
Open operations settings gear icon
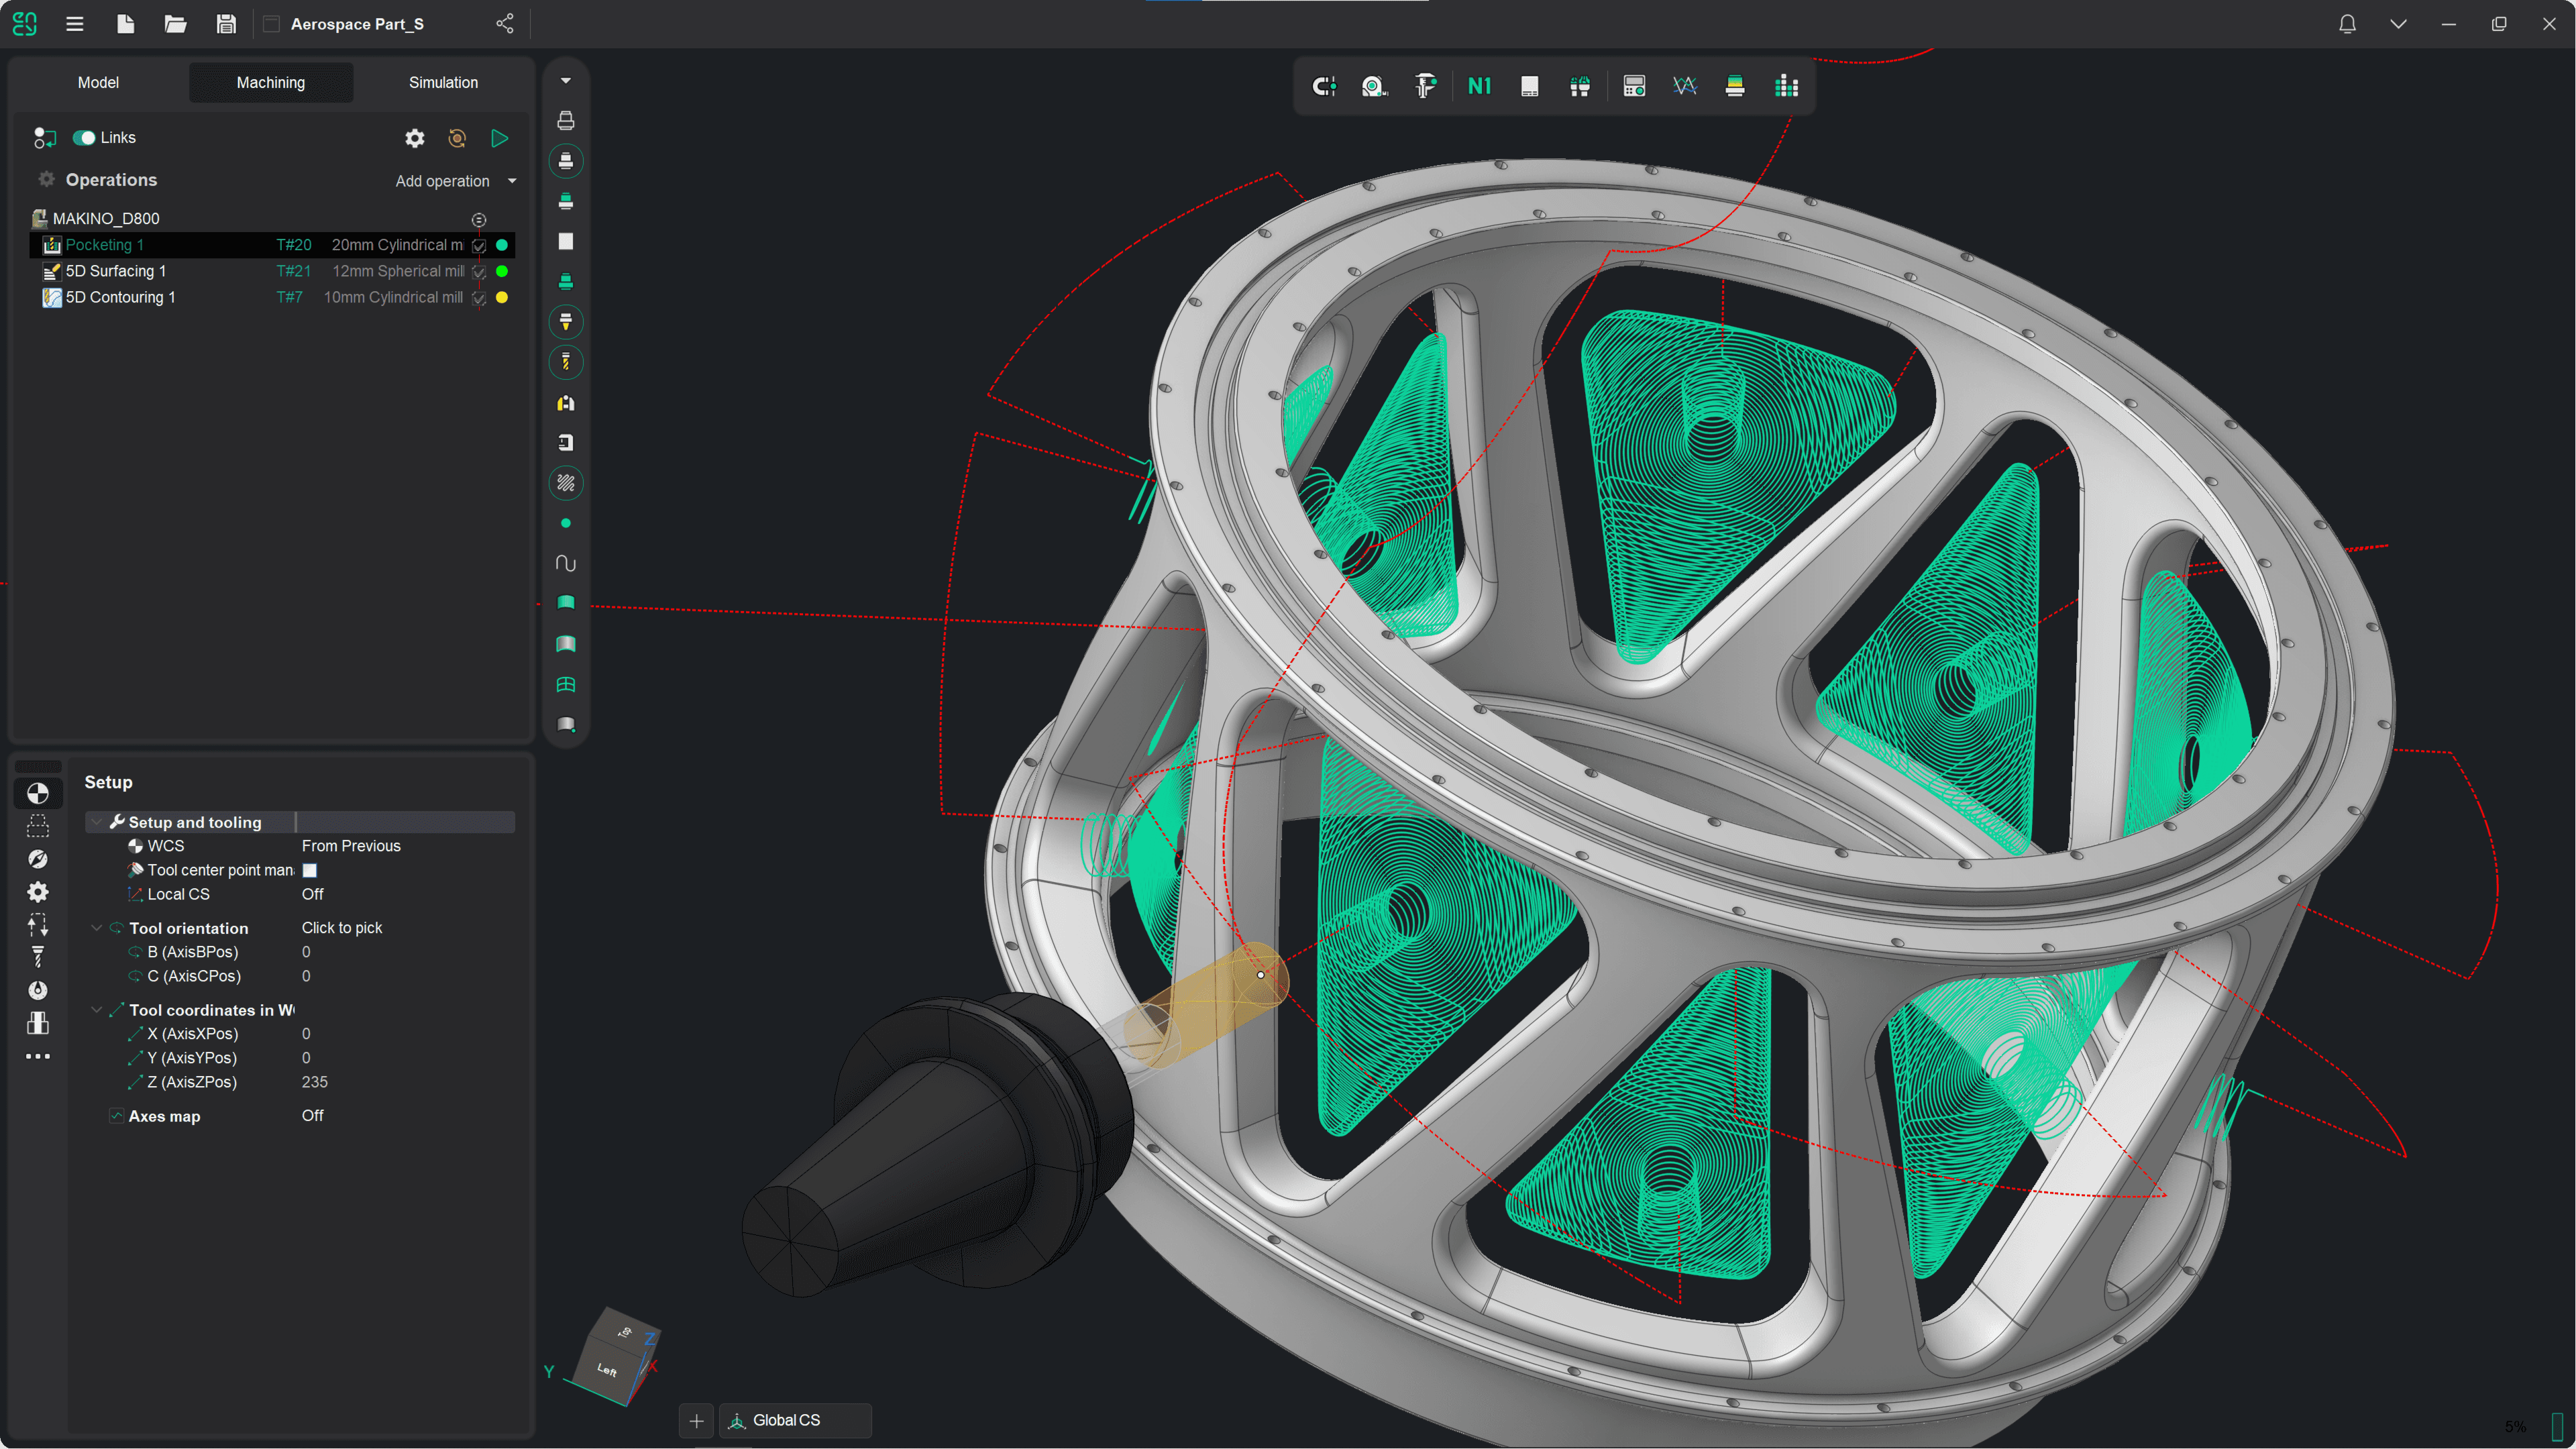[x=414, y=138]
